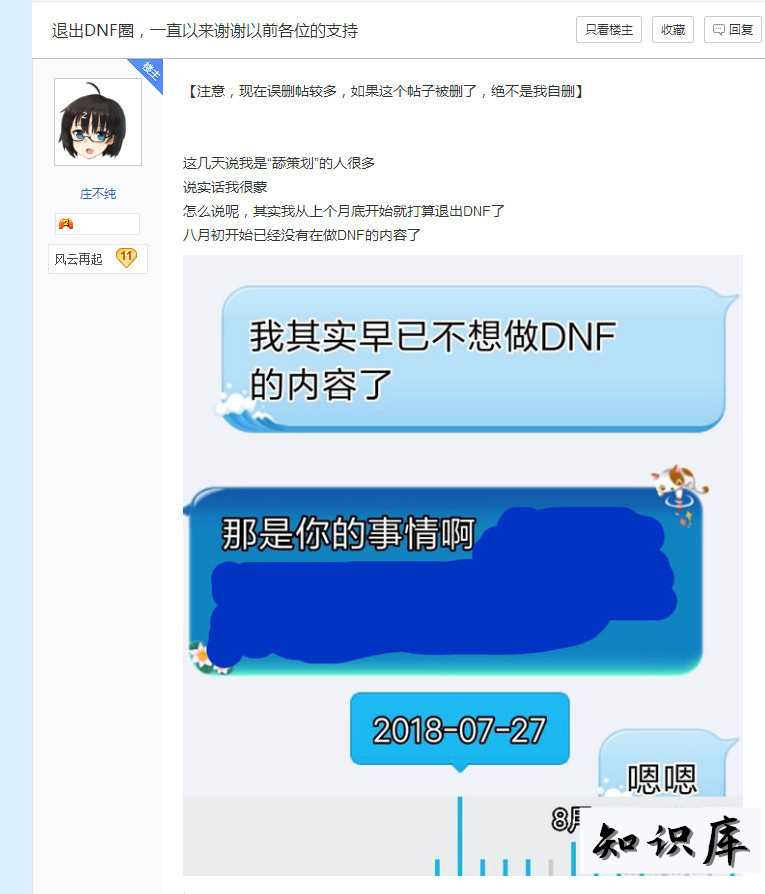This screenshot has width=765, height=894.
Task: Click the orange game controller badge icon
Action: (x=66, y=224)
